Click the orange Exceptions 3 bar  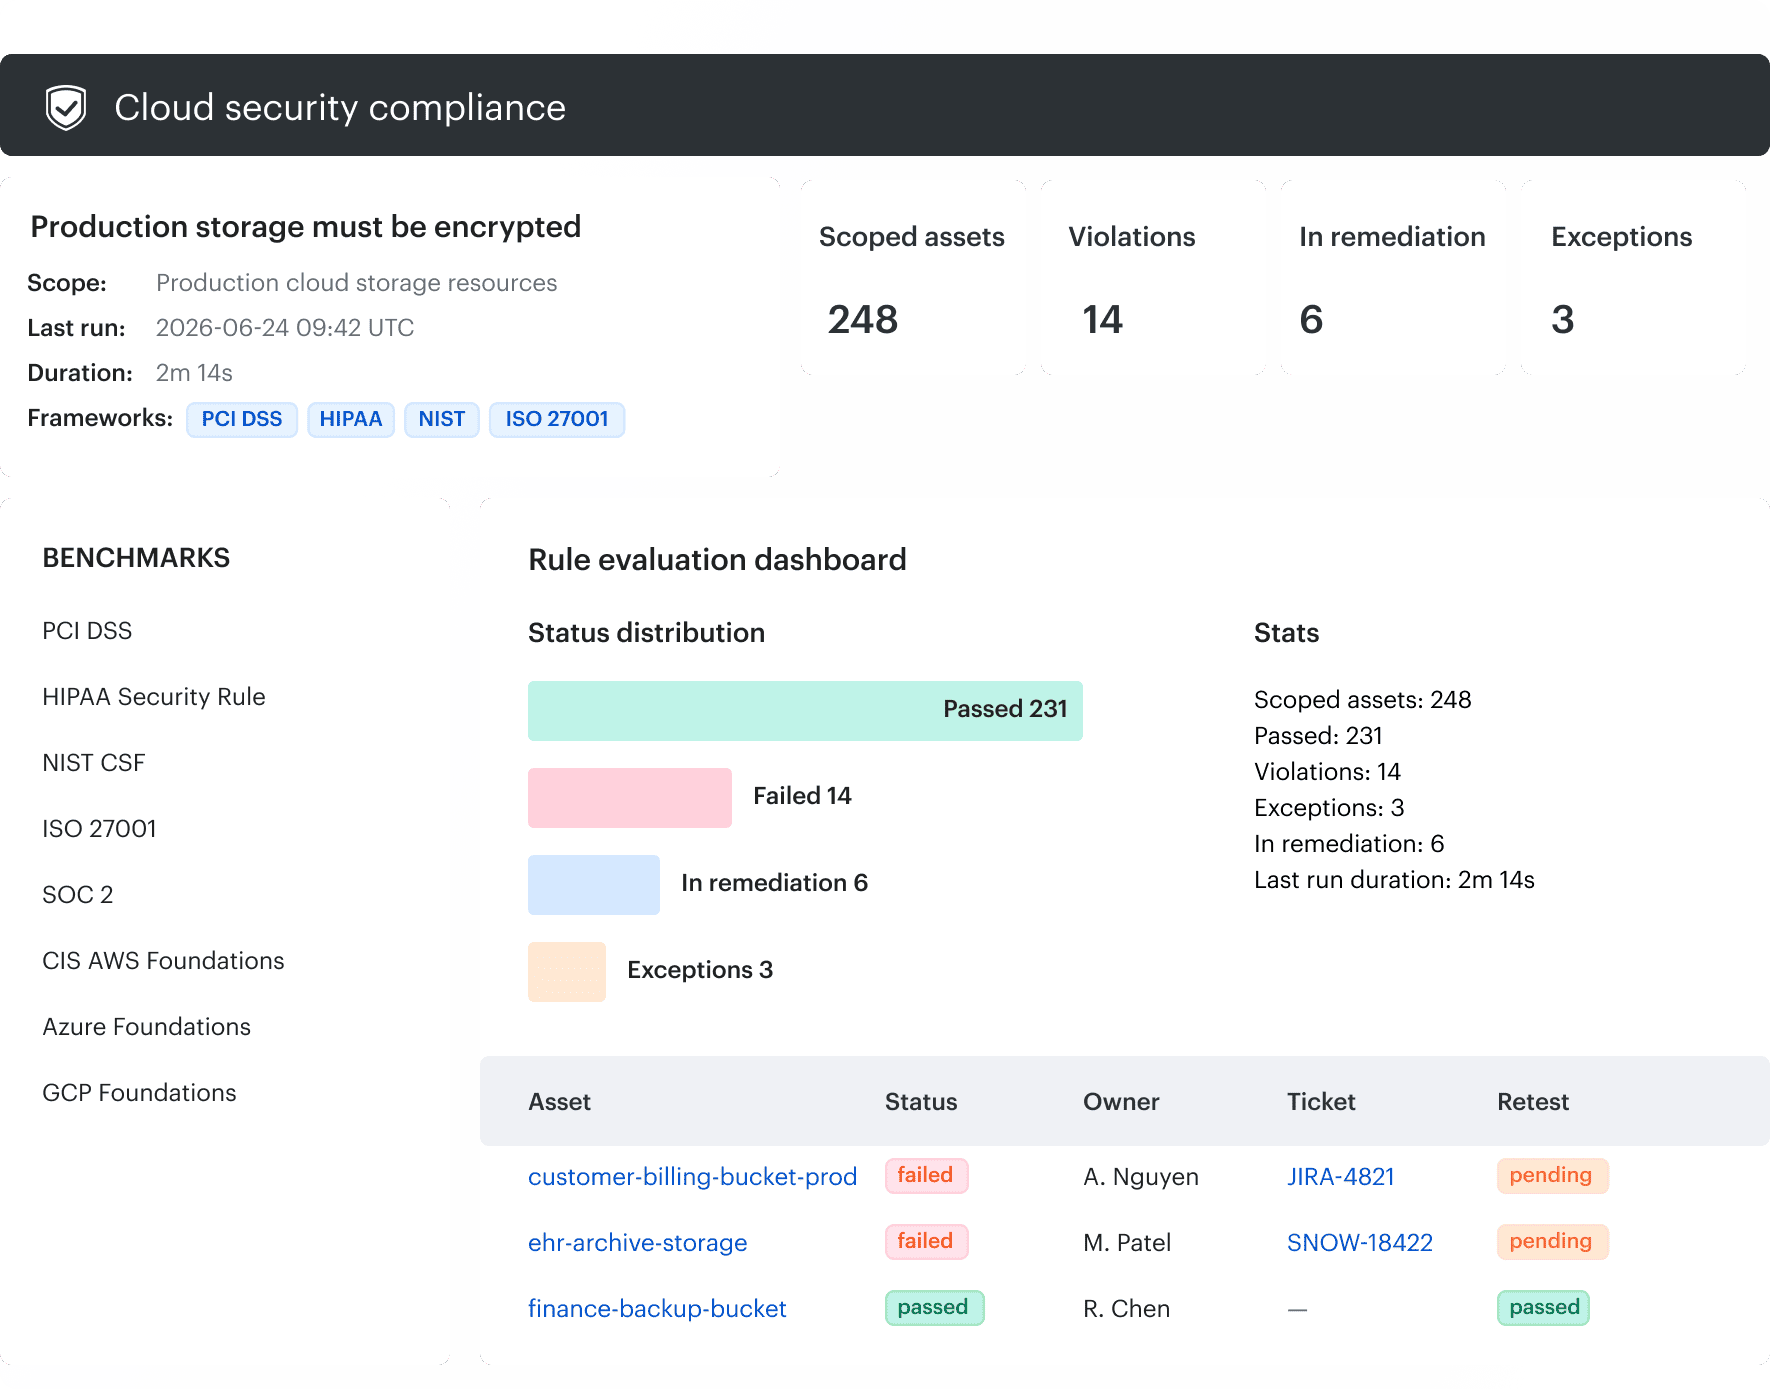(567, 972)
